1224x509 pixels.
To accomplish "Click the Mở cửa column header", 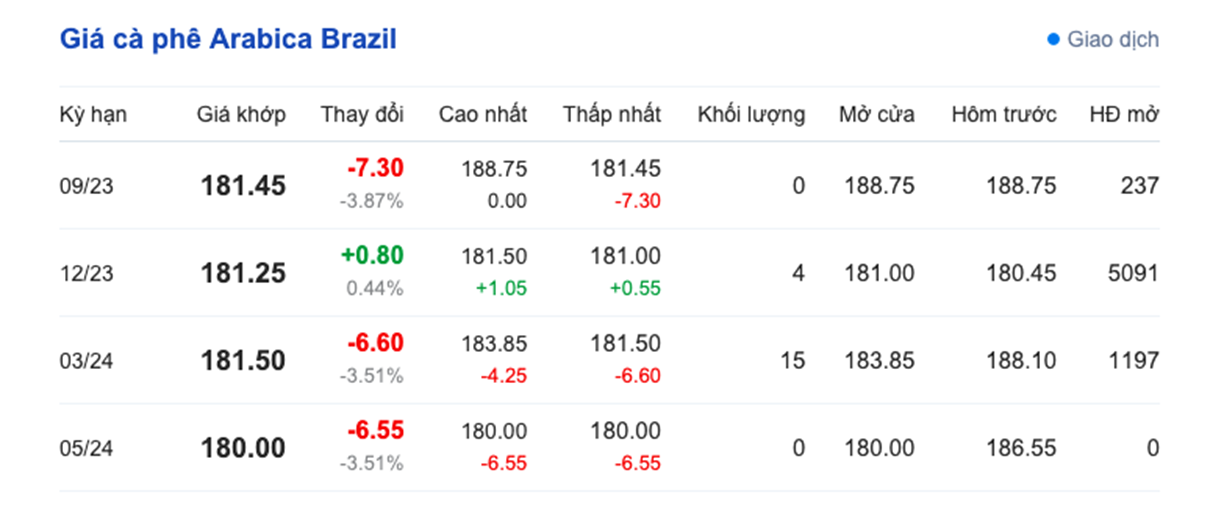I will [877, 114].
